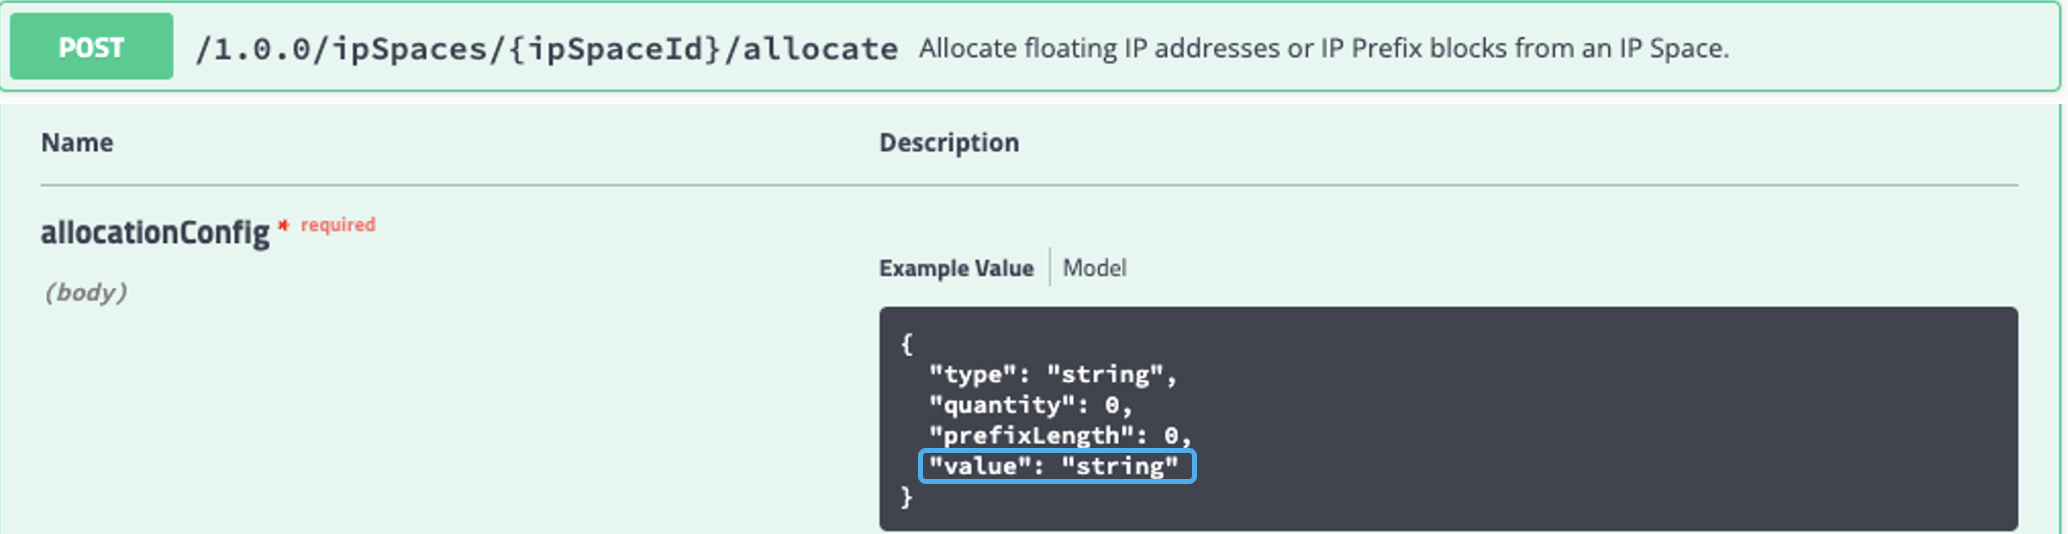Click the Description column header

pos(949,143)
